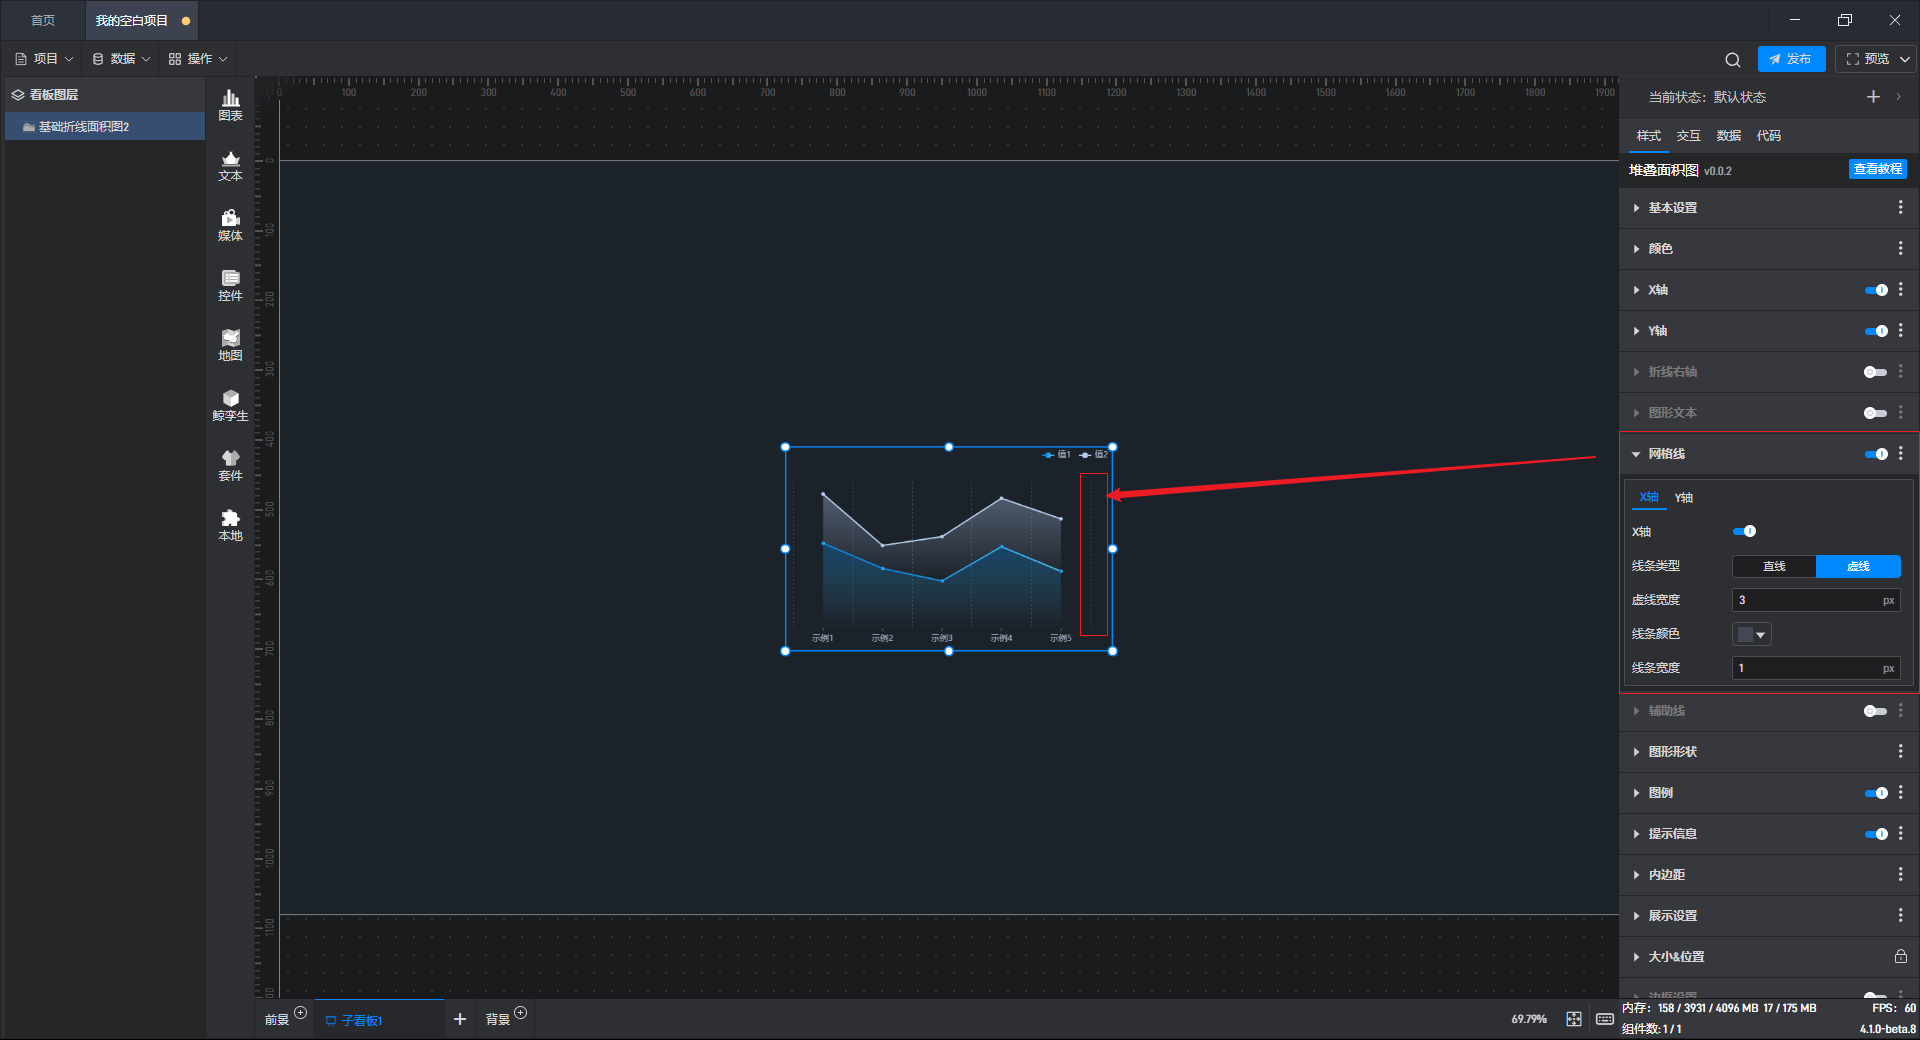
Task: Open more options for 颜色
Action: 1900,248
